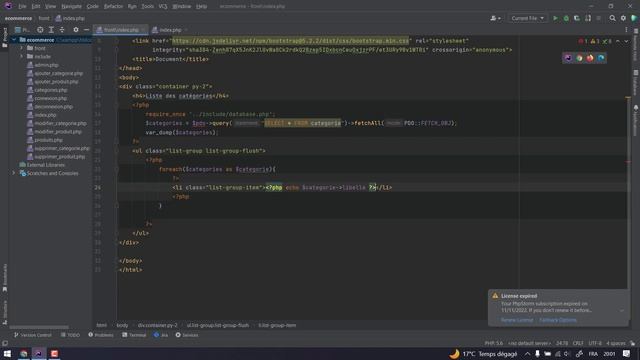The width and height of the screenshot is (640, 360).
Task: Open the Refactor menu
Action: point(113,6)
